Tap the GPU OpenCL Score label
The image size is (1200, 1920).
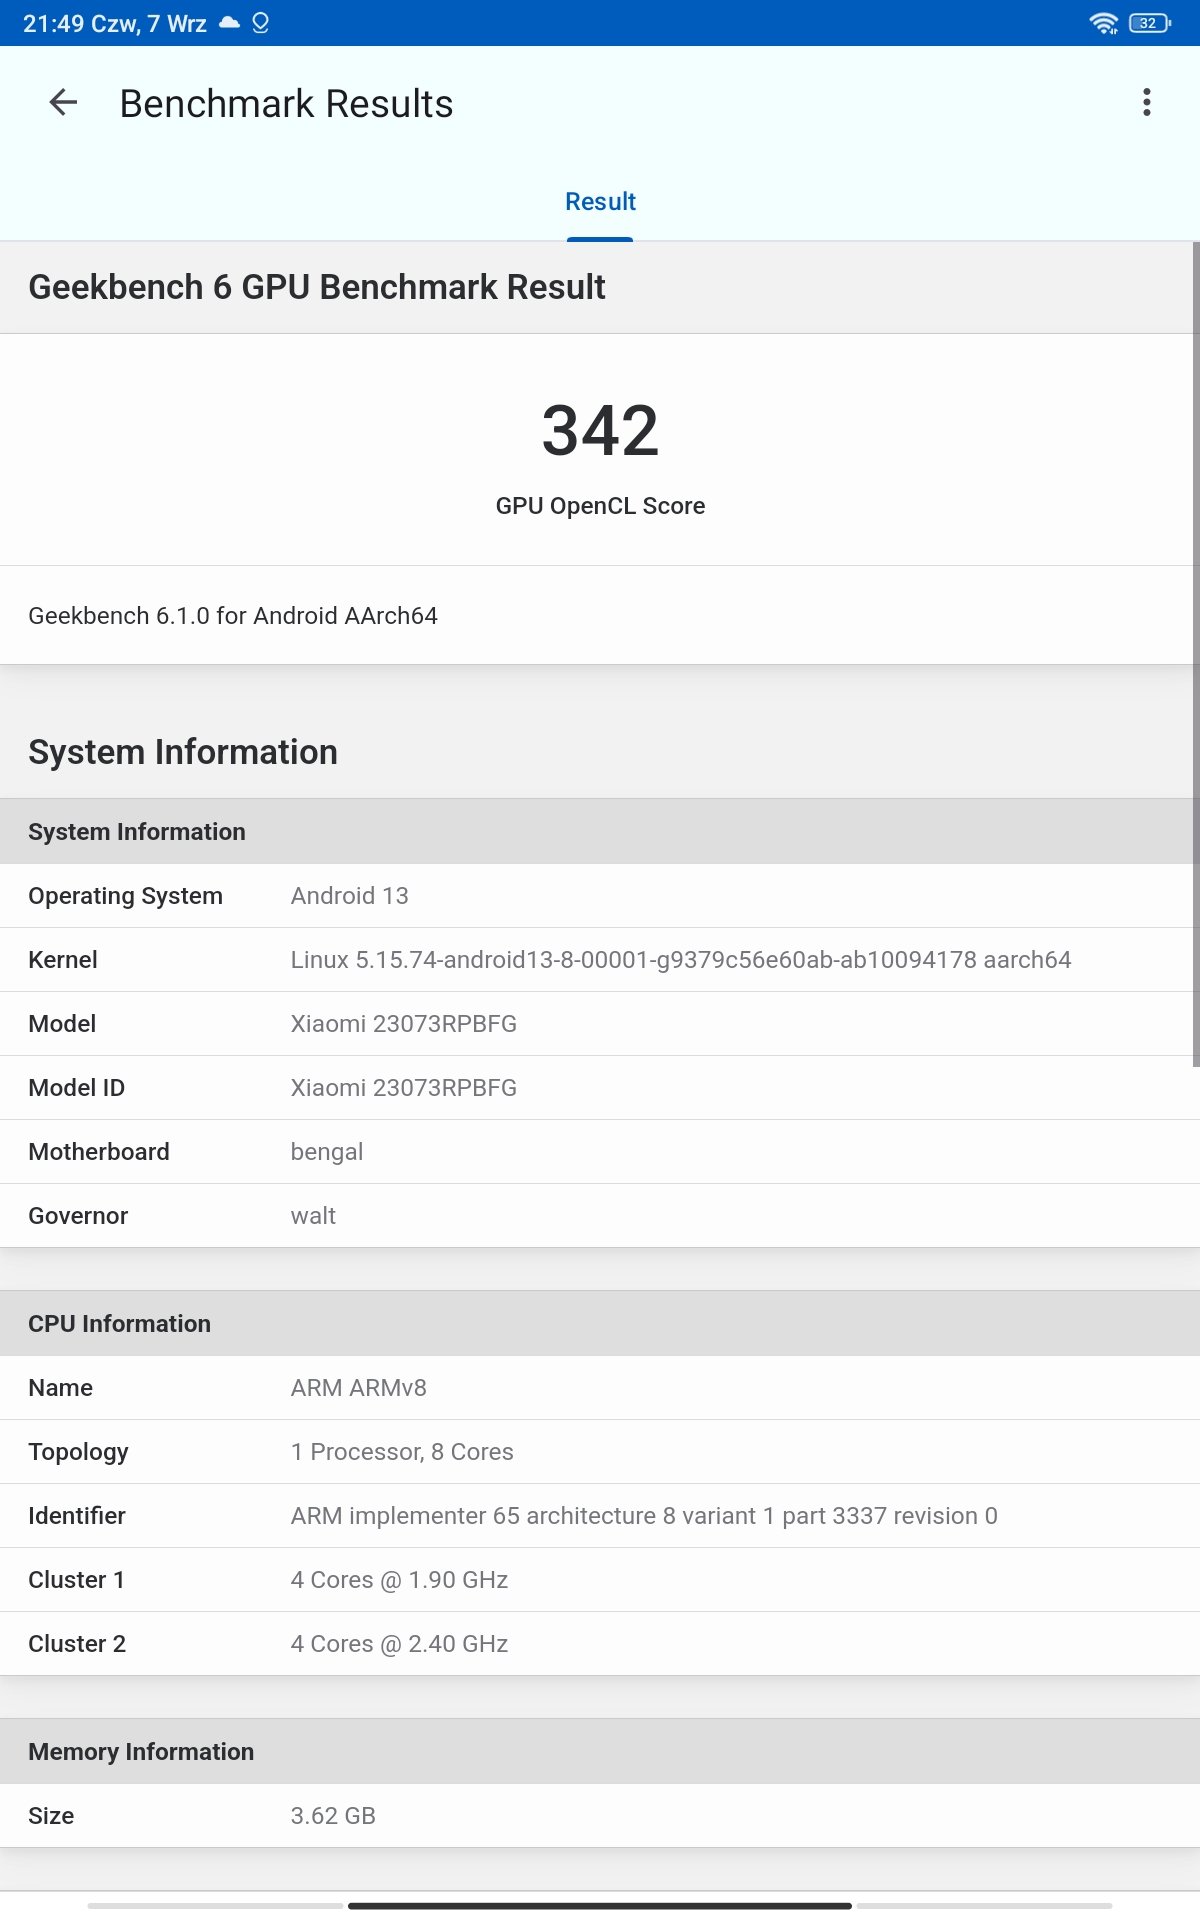tap(600, 506)
